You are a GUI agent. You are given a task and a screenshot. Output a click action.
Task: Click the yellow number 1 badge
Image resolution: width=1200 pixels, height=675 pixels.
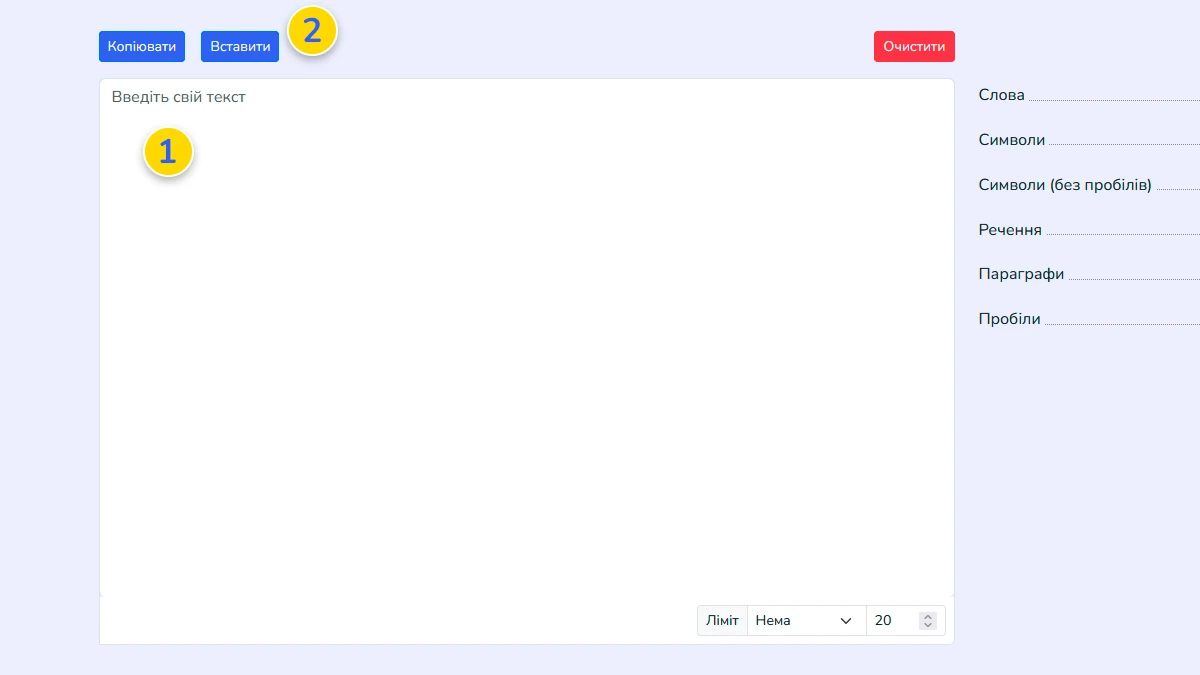coord(168,152)
